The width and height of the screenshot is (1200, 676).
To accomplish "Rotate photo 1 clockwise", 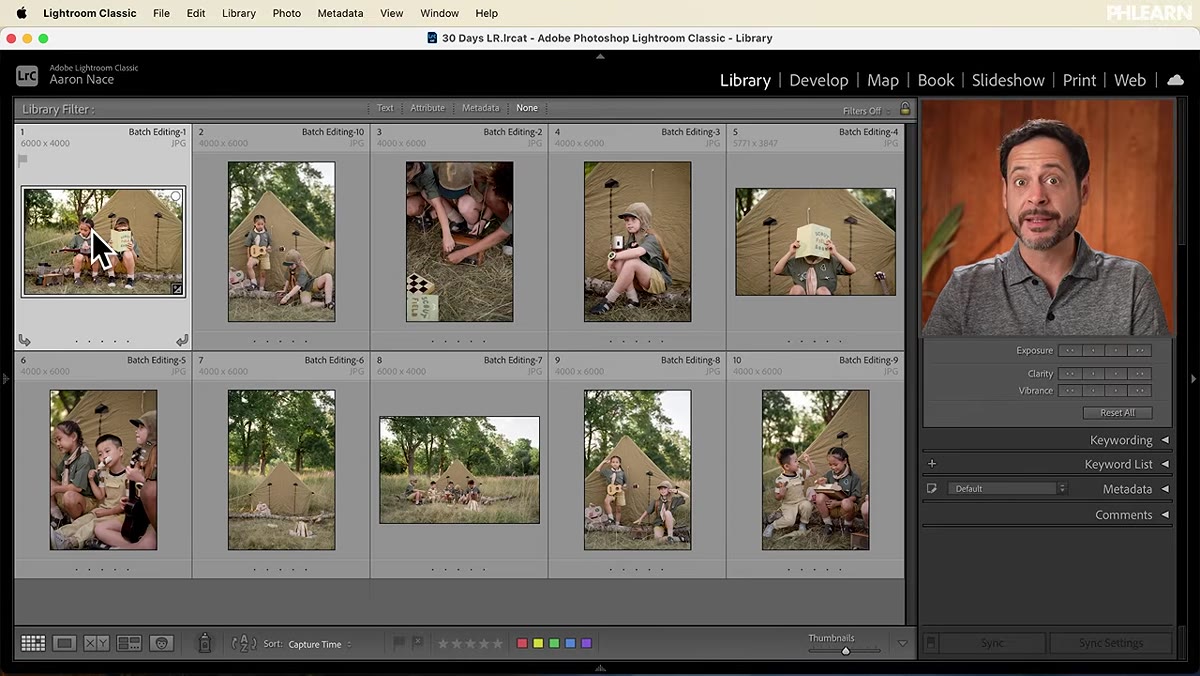I will click(182, 341).
